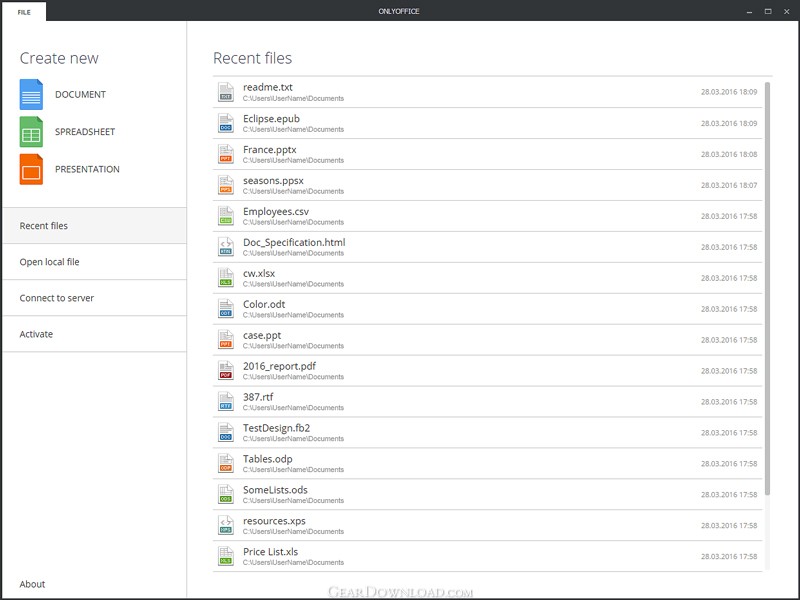Create a new DOCUMENT
The image size is (800, 600).
(80, 94)
